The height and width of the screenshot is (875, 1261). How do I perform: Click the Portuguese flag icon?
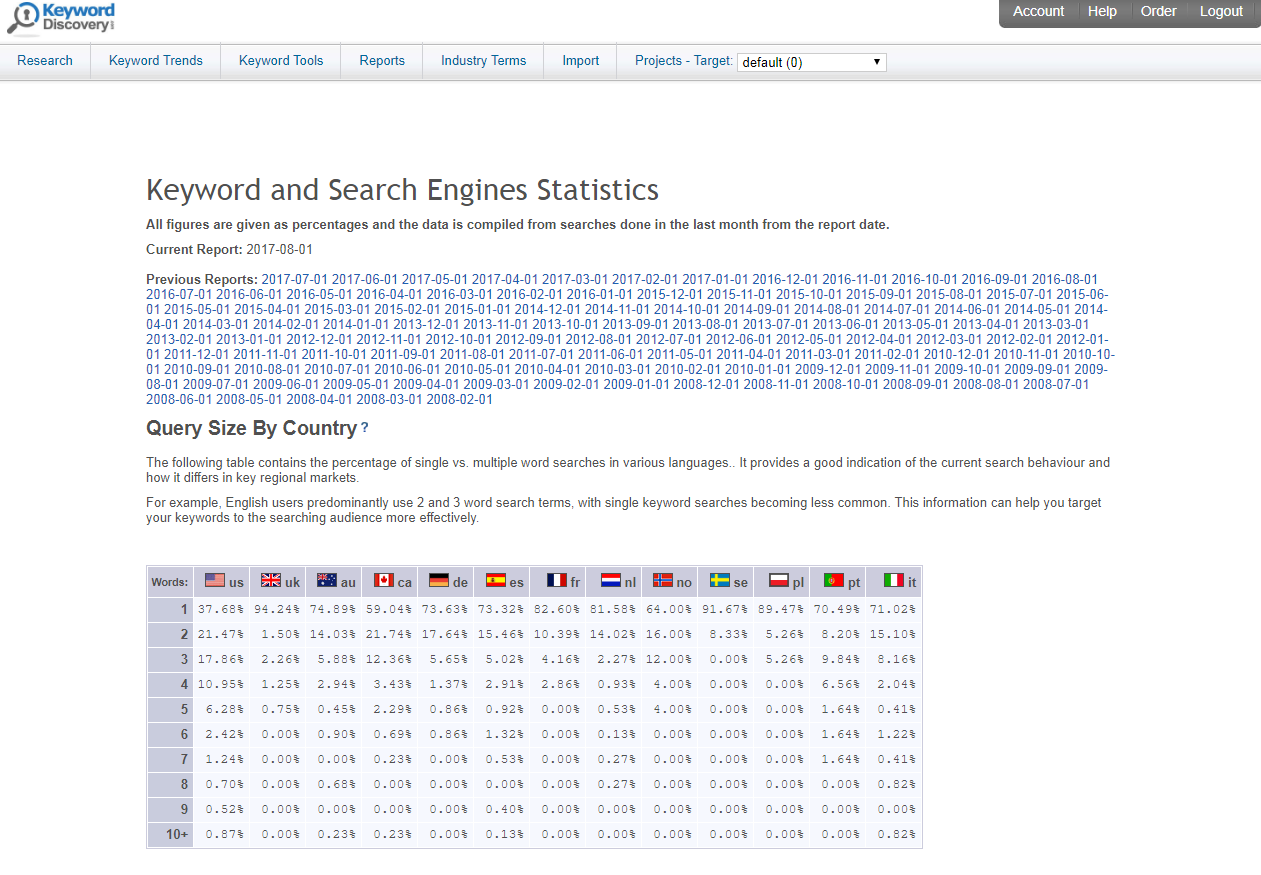pyautogui.click(x=833, y=580)
